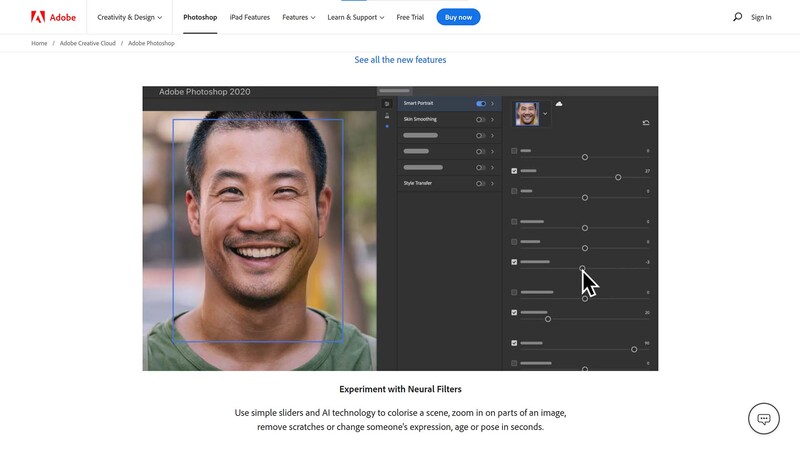Go to Home breadcrumb link

tap(39, 43)
